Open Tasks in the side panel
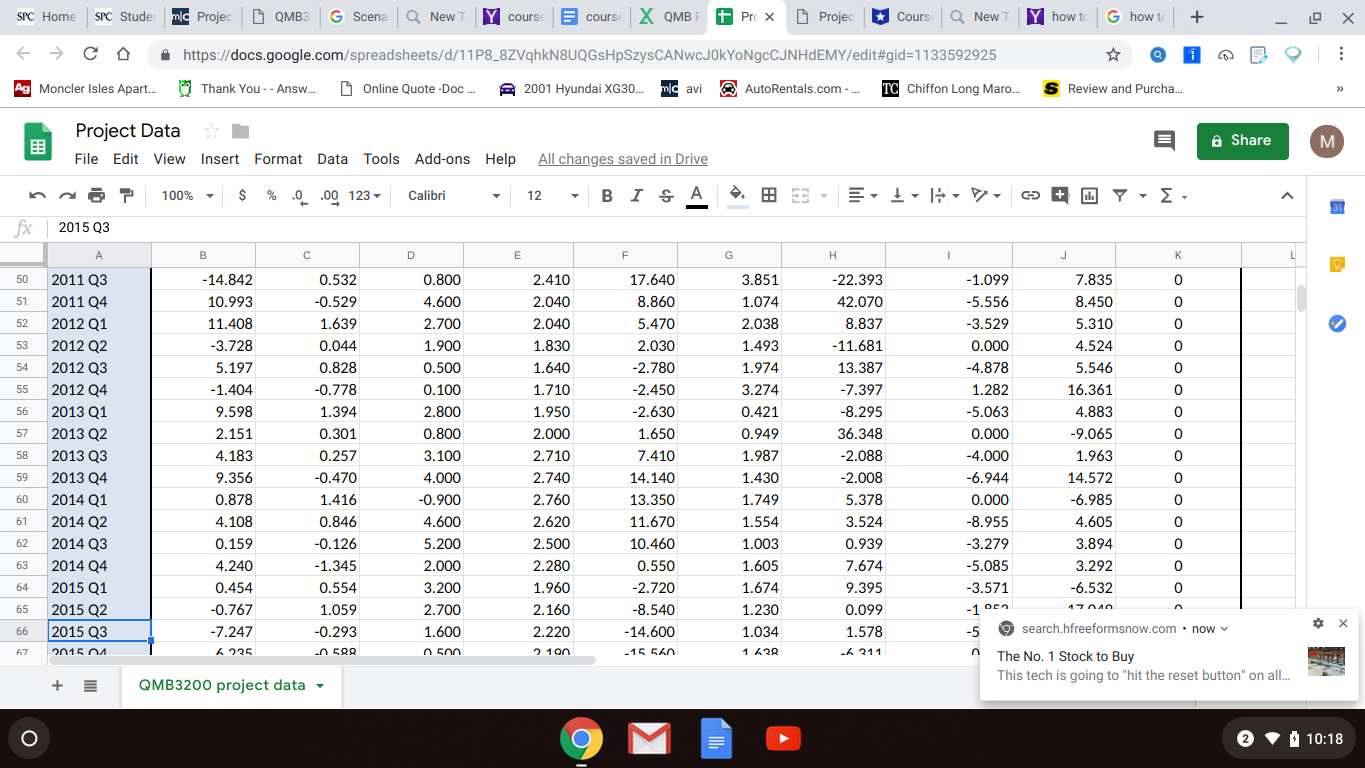 point(1337,323)
